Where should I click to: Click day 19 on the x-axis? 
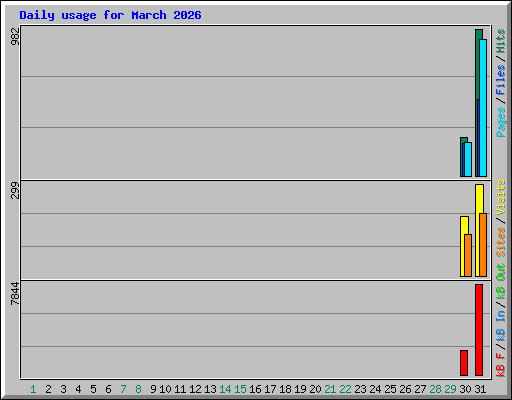point(300,389)
